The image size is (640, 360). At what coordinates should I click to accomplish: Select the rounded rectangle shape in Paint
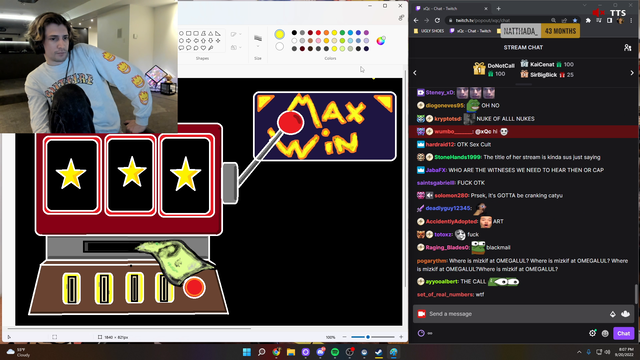(196, 33)
